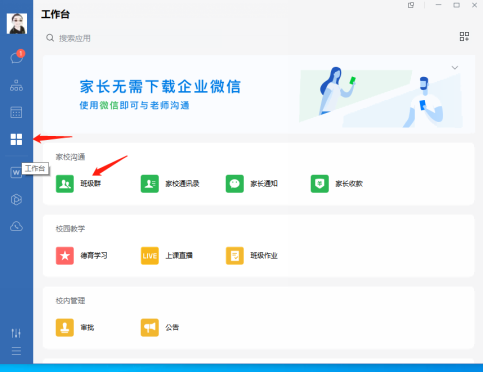483x373 pixels.
Task: Open the 班级群 green icon
Action: coord(65,184)
